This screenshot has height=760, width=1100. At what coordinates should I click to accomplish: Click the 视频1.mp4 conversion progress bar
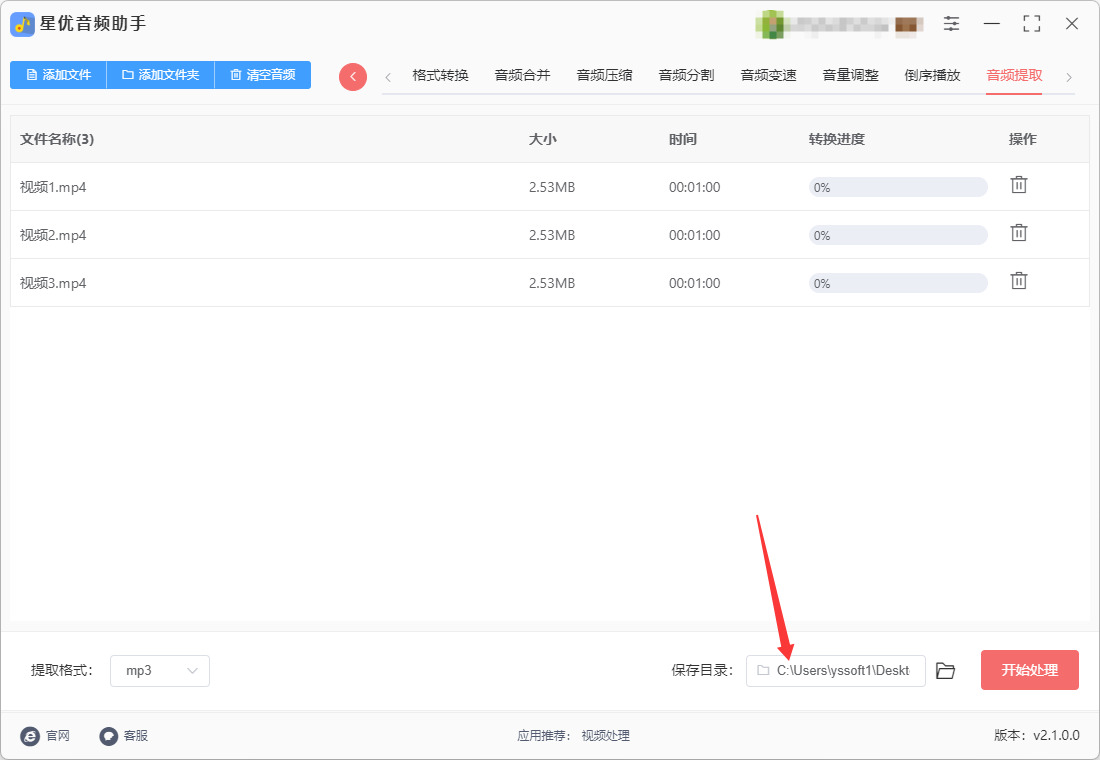pyautogui.click(x=898, y=187)
